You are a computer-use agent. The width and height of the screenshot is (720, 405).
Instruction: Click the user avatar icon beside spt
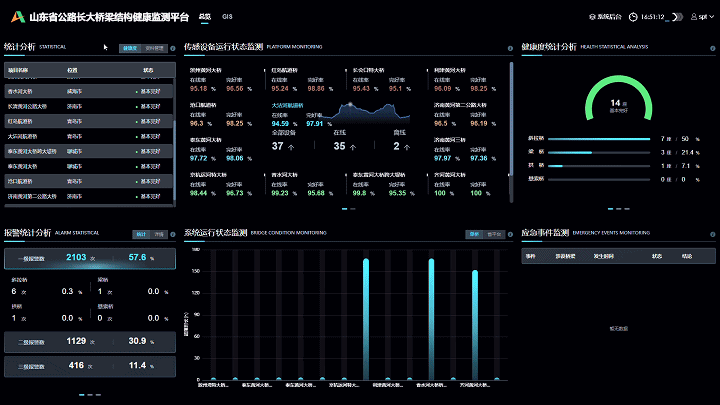[x=694, y=17]
